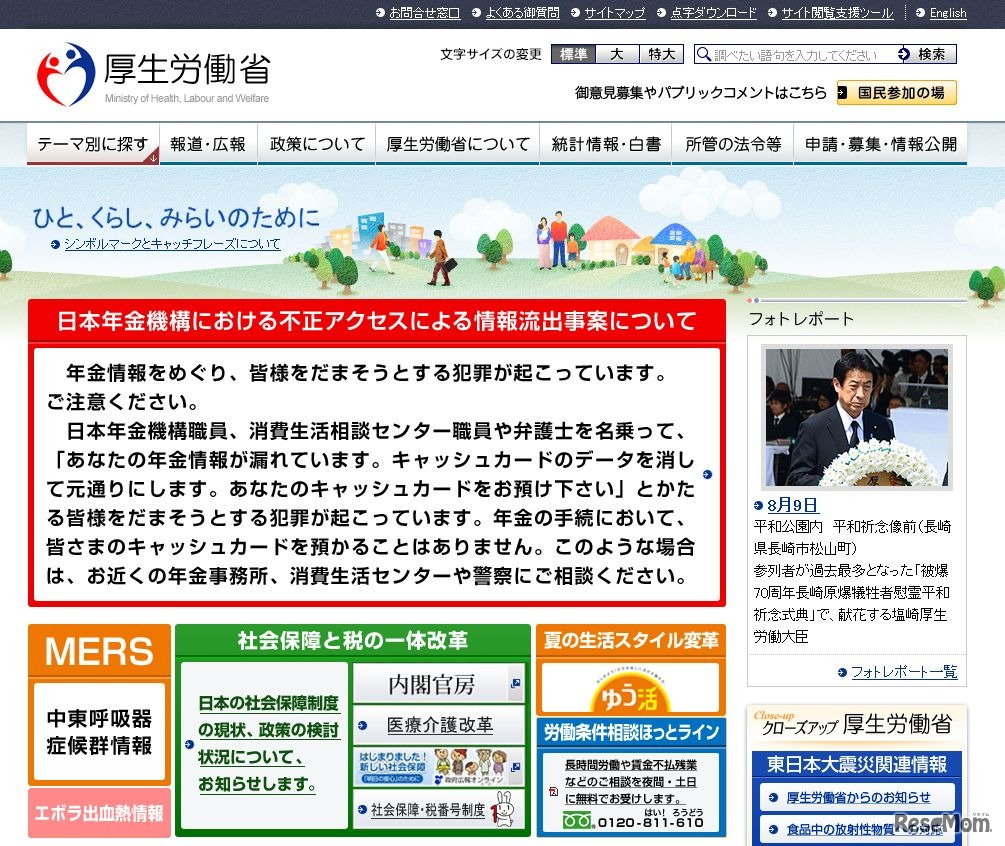This screenshot has width=1005, height=846.
Task: Click arrow bullet before 日本の社会保障制度 text
Action: tap(189, 744)
